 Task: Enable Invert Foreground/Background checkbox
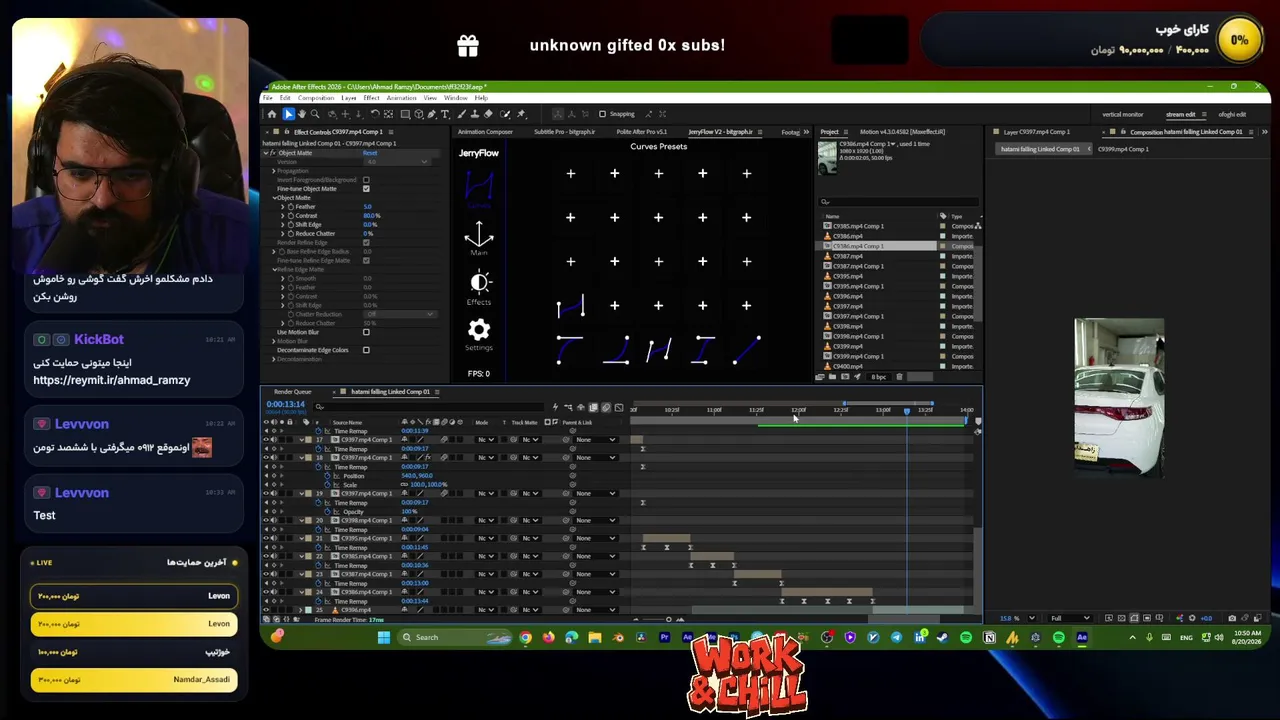coord(366,180)
